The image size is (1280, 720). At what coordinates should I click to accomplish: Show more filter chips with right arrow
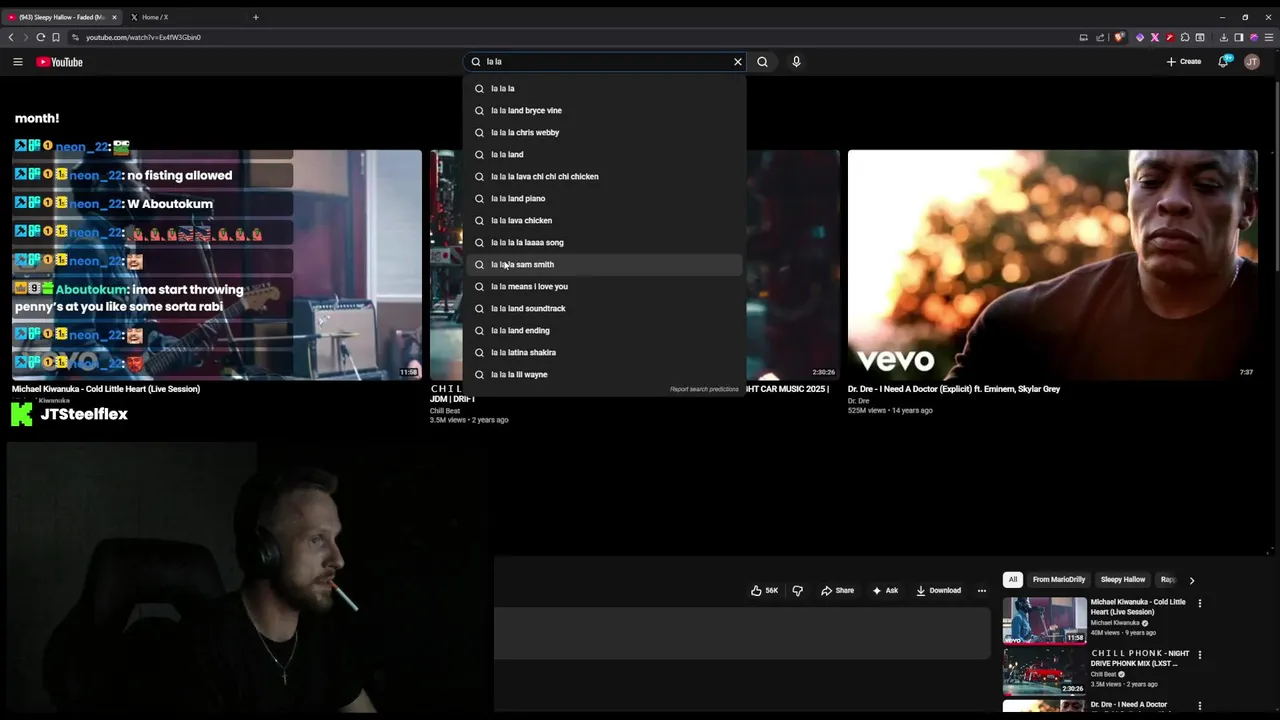(x=1191, y=580)
